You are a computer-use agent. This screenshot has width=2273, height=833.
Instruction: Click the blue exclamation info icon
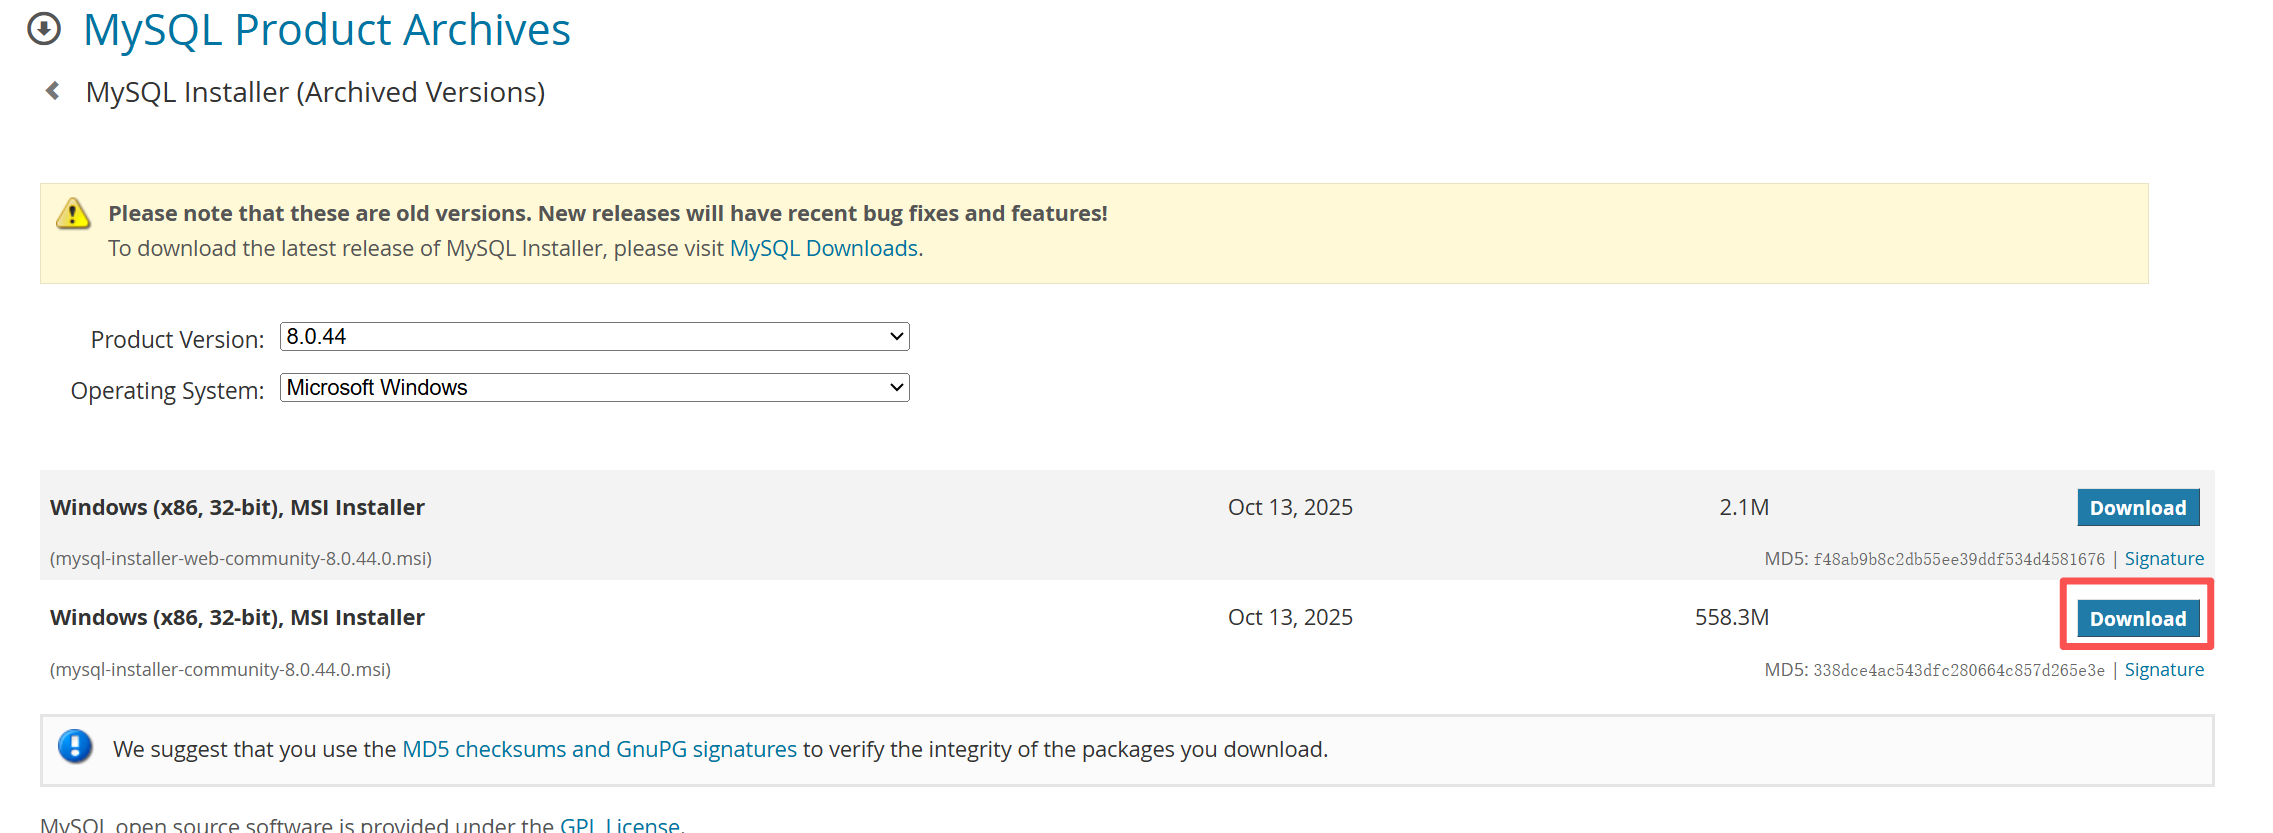75,747
